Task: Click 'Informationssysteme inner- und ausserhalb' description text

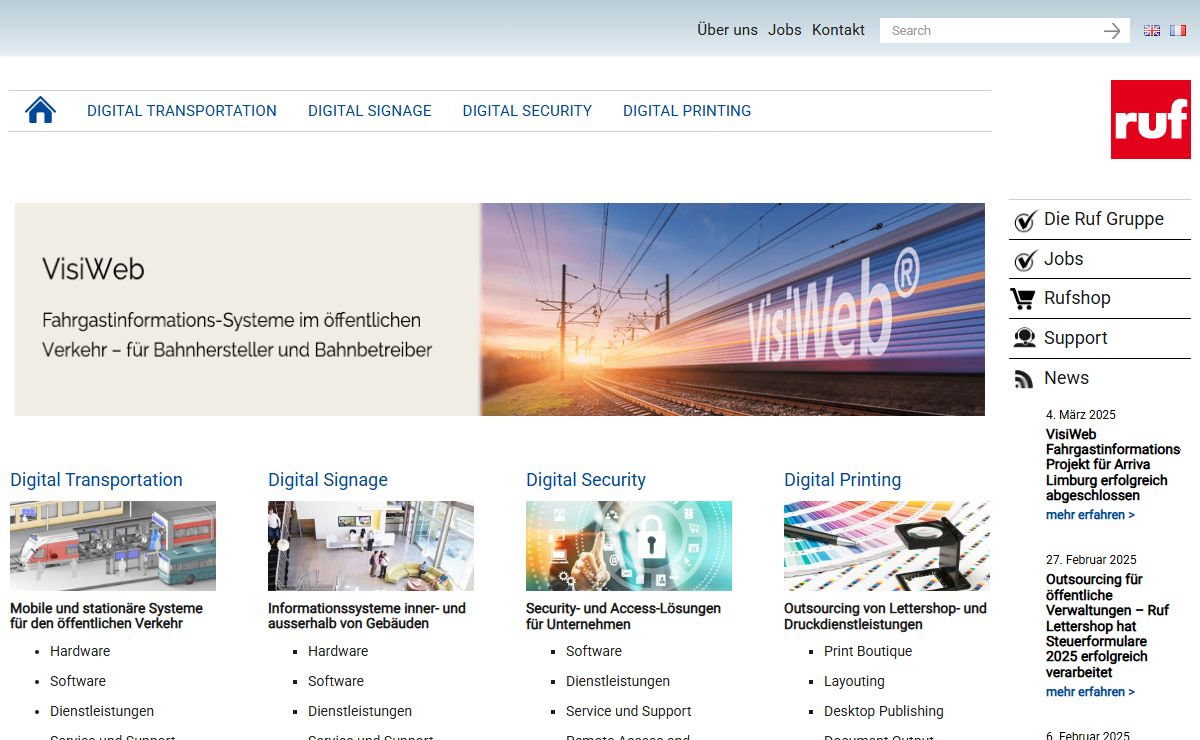Action: coord(367,616)
